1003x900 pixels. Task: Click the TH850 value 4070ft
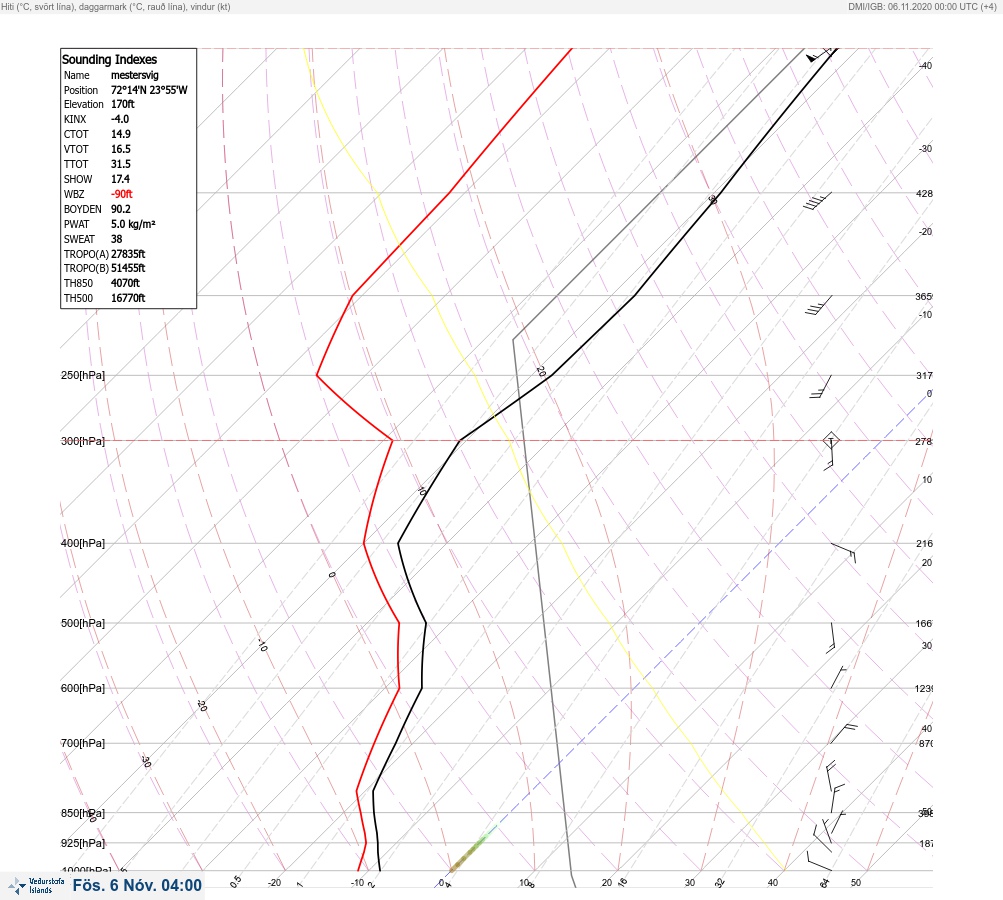[x=125, y=283]
